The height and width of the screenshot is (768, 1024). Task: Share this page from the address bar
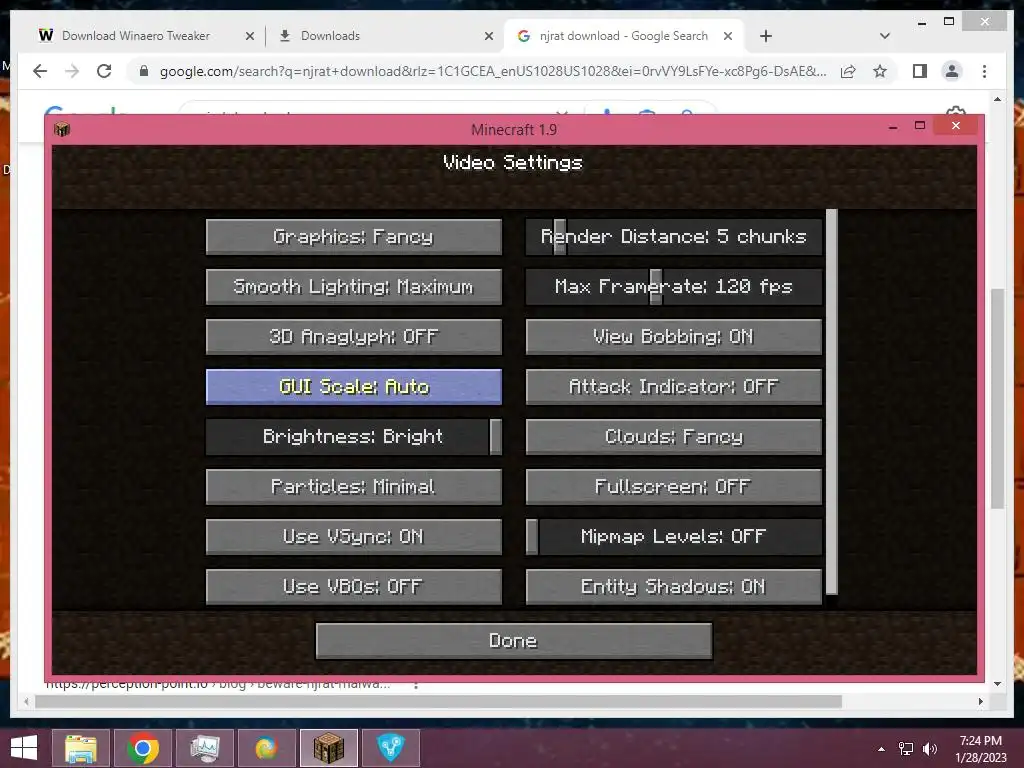click(848, 71)
